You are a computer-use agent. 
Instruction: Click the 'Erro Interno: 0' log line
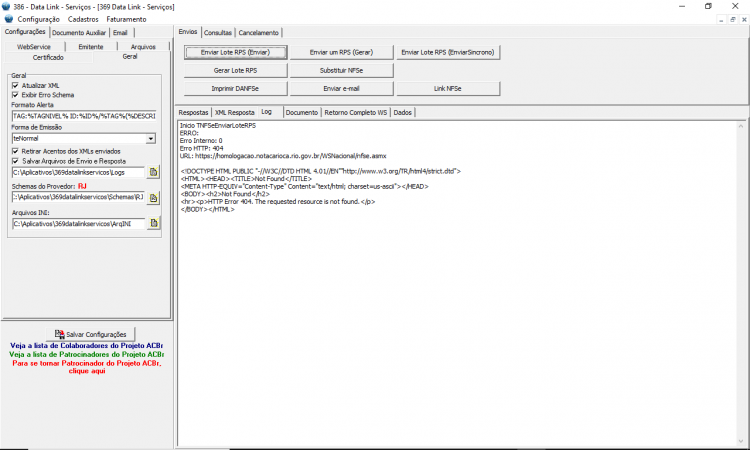point(201,141)
